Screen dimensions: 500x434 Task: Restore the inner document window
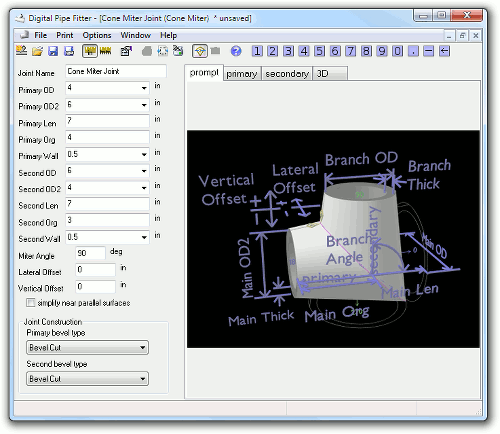click(x=462, y=35)
